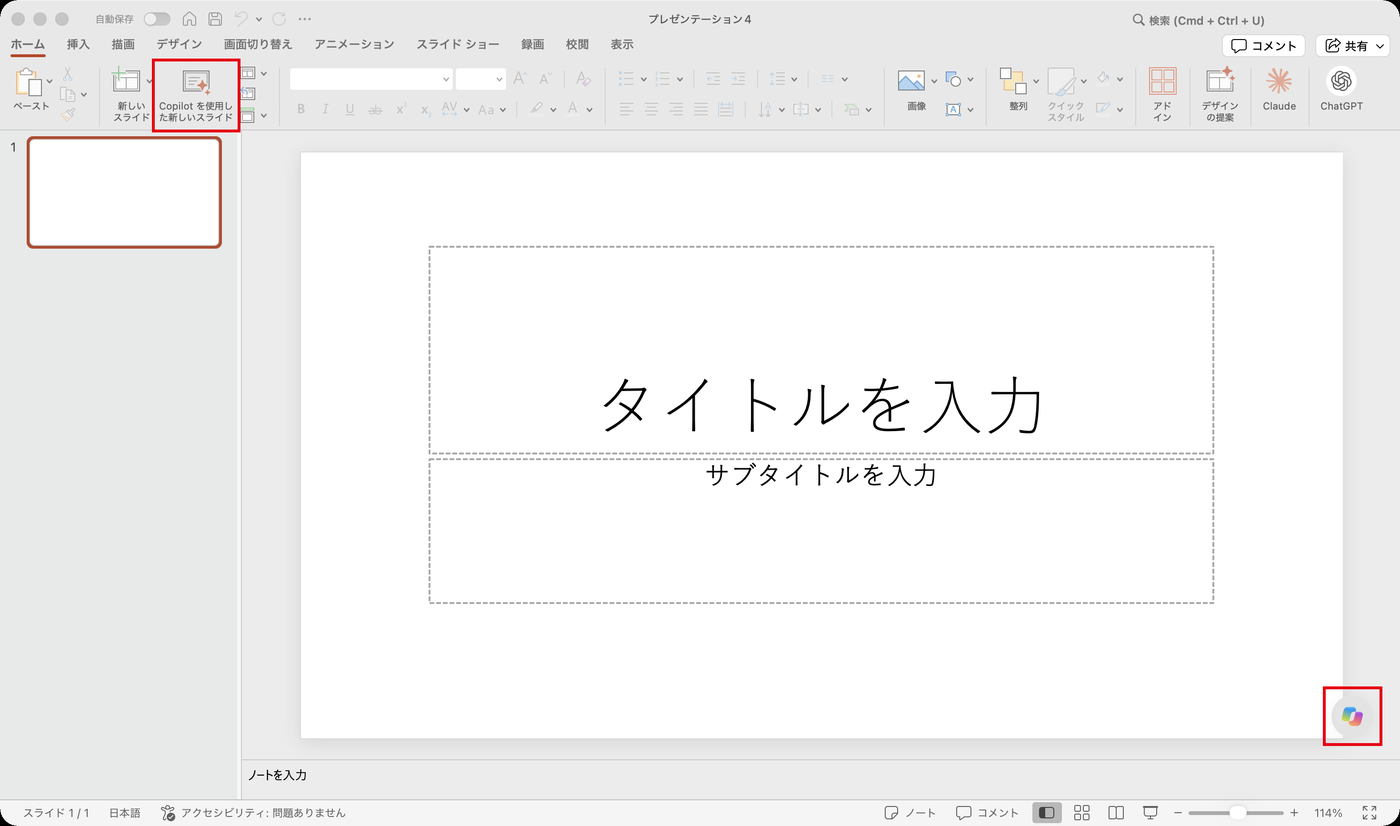This screenshot has width=1400, height=826.
Task: Toggle the コメント pane from status bar
Action: [x=987, y=813]
